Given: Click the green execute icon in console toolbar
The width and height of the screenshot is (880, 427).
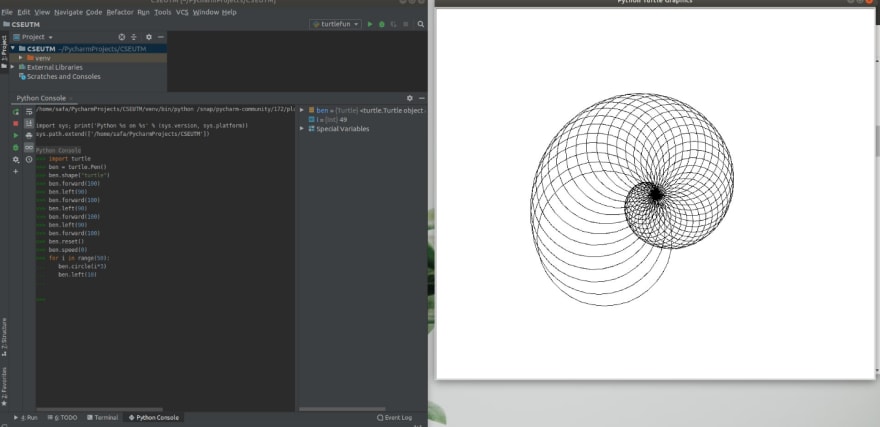Looking at the screenshot, I should click(16, 135).
